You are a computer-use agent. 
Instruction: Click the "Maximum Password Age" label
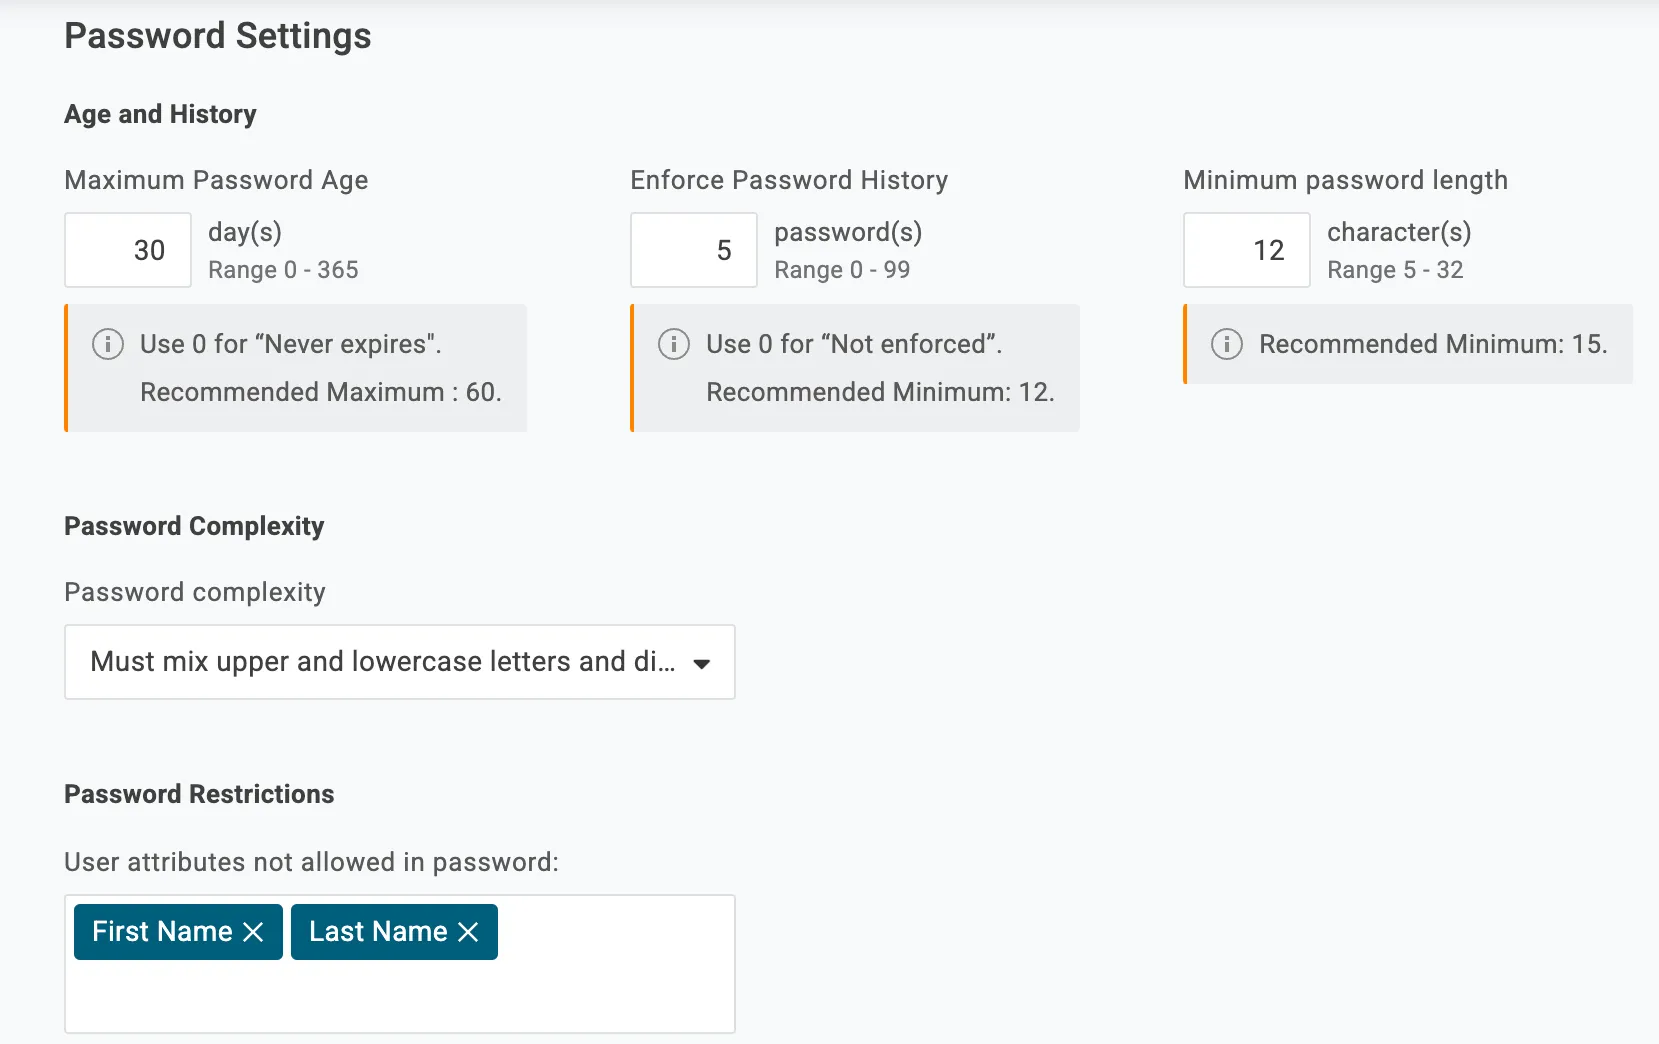coord(216,180)
